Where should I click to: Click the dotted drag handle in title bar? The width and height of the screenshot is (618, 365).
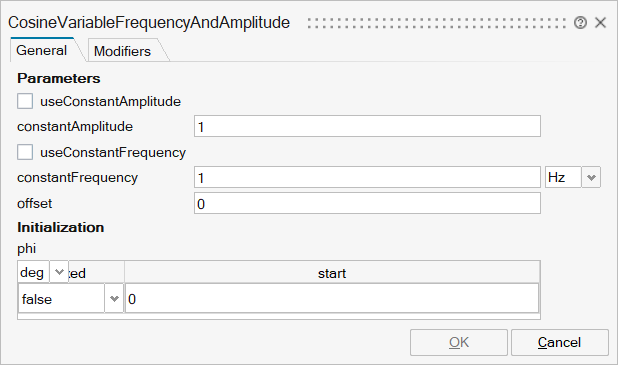coord(437,23)
